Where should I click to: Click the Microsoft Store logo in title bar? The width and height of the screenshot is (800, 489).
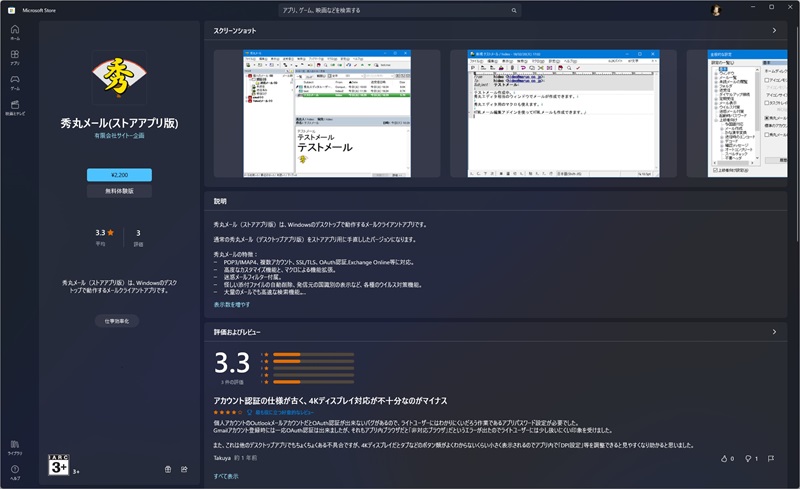11,10
